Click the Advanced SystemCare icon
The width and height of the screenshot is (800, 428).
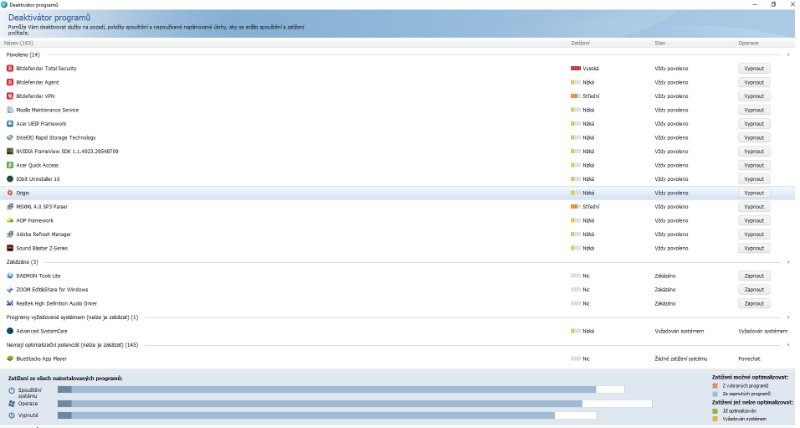(10, 331)
